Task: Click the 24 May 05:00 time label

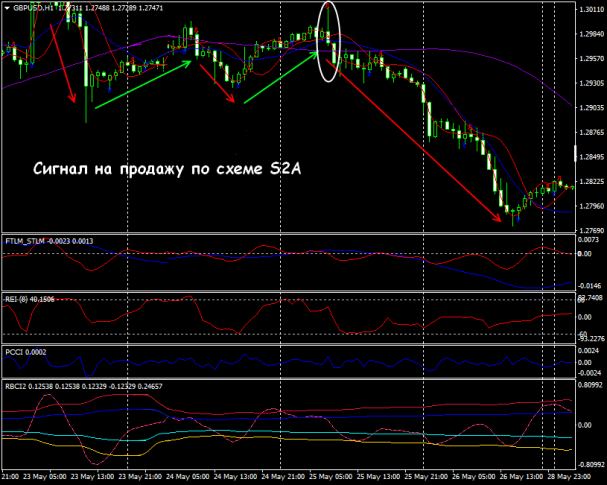Action: pos(188,476)
